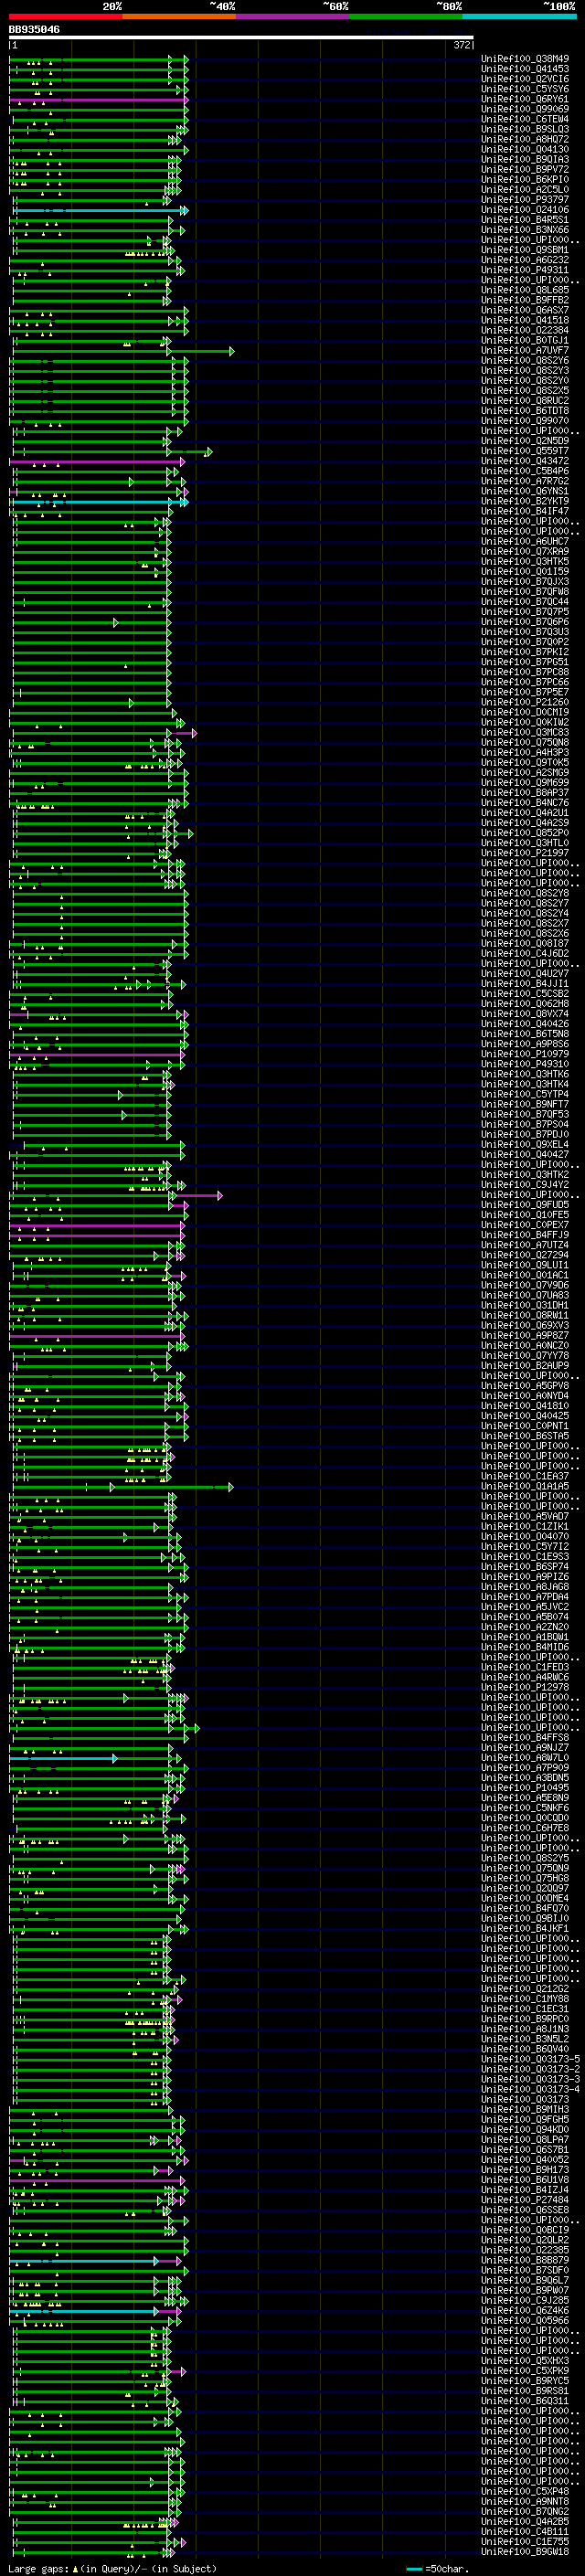The width and height of the screenshot is (585, 2576).
Task: Open hit UniRef100_Q9M699
Action: point(525,783)
